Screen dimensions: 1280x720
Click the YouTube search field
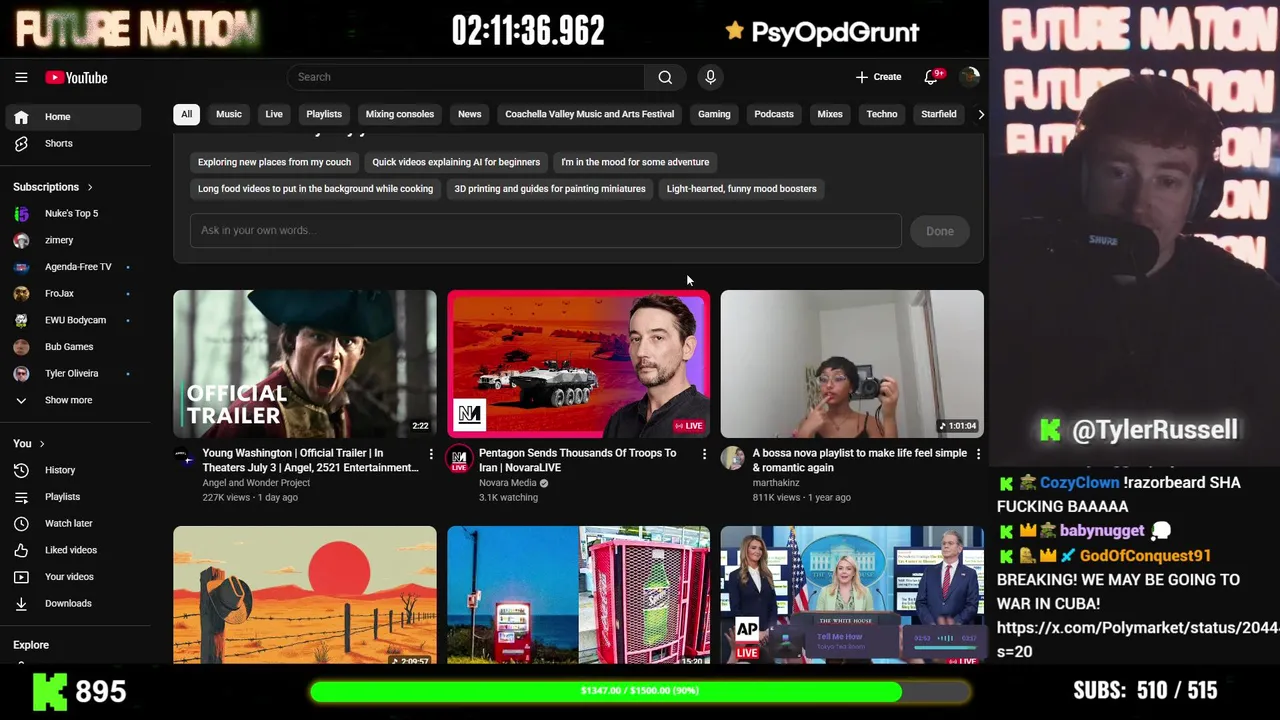[x=466, y=77]
